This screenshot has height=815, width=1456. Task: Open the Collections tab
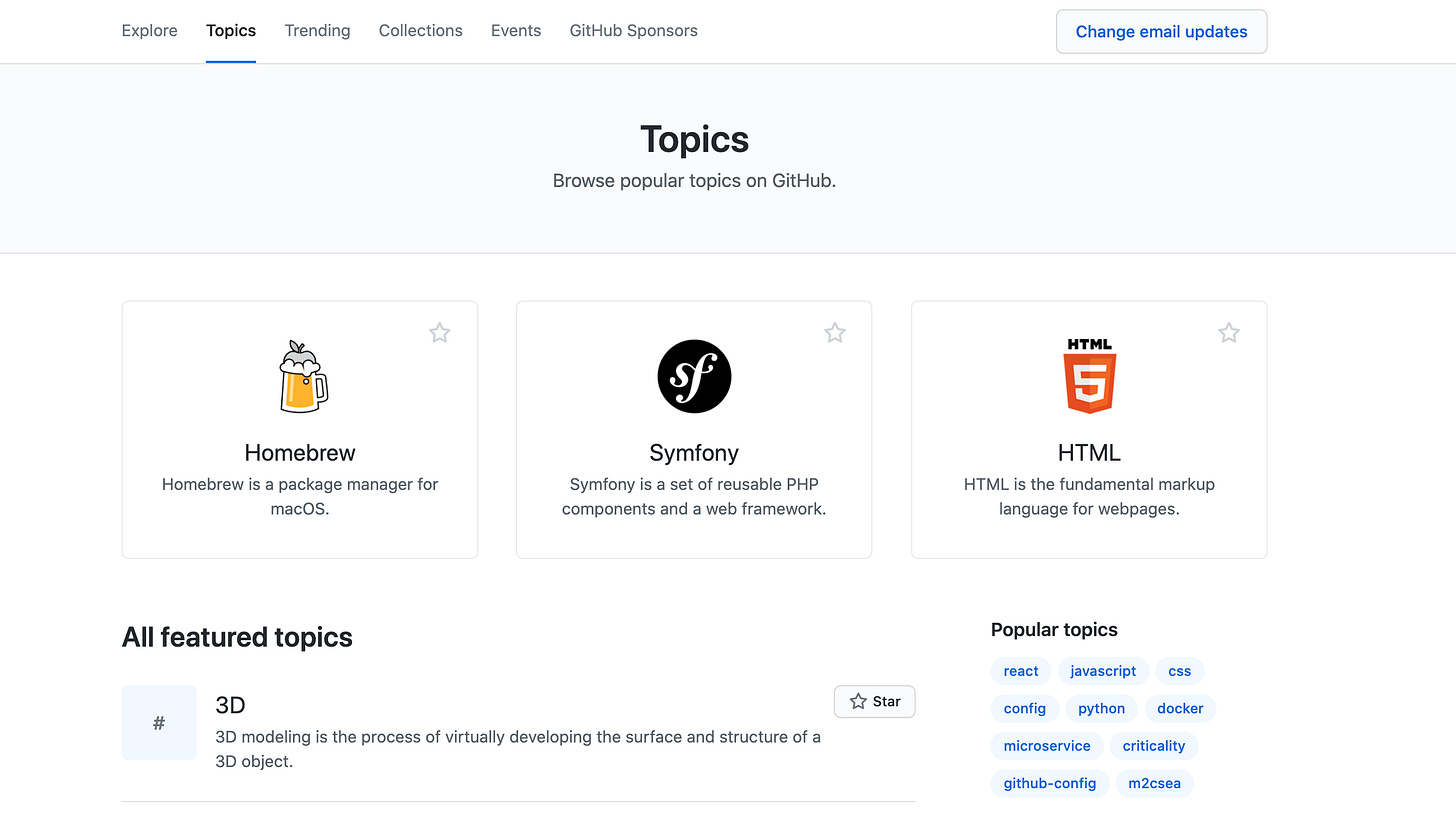[421, 31]
